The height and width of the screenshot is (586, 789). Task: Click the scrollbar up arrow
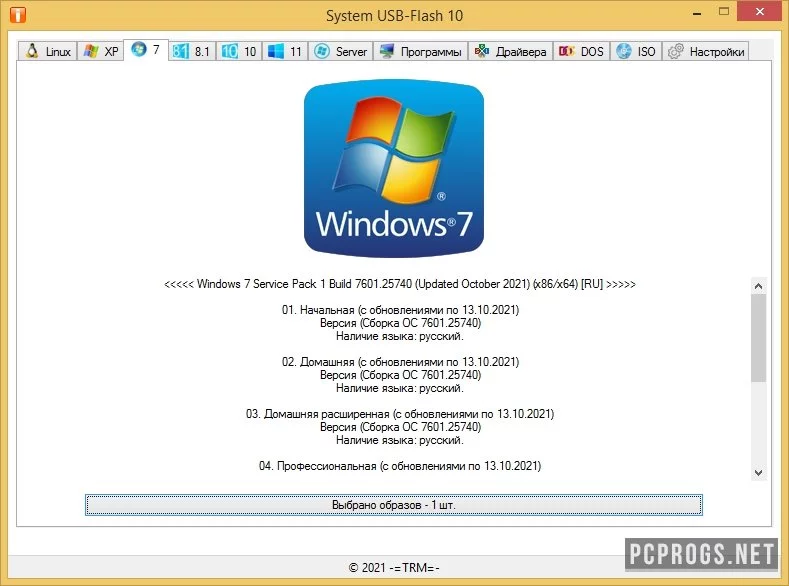[759, 286]
